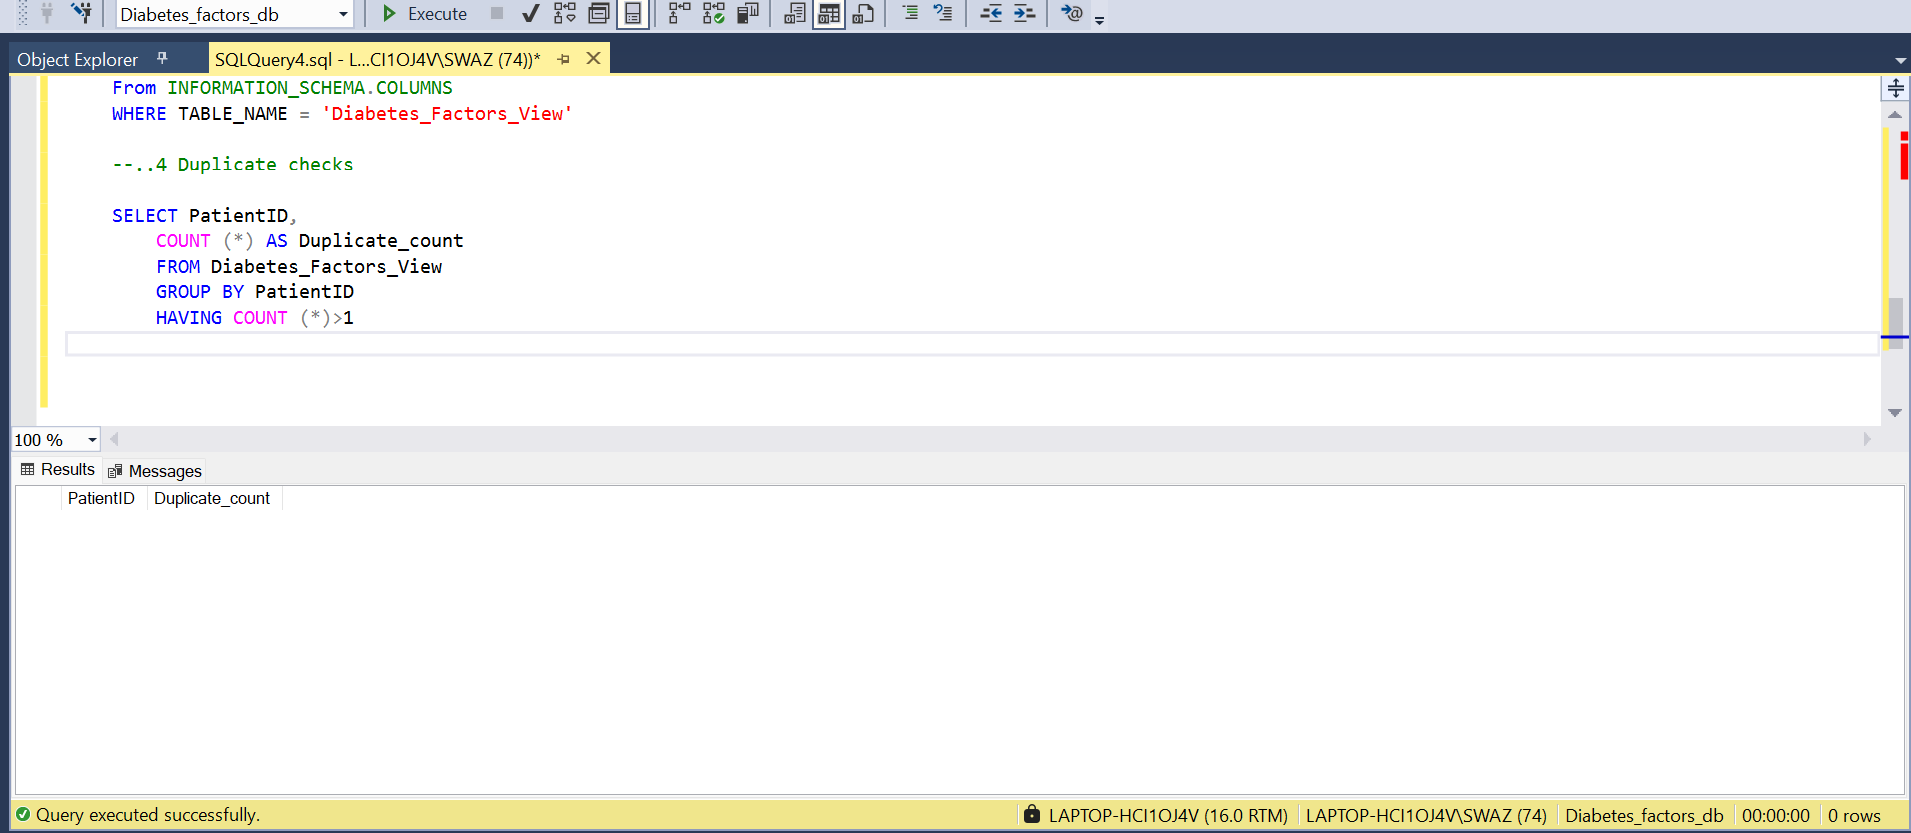The image size is (1911, 833).
Task: Click Diabetes_factors_db in the status bar
Action: pyautogui.click(x=1644, y=815)
